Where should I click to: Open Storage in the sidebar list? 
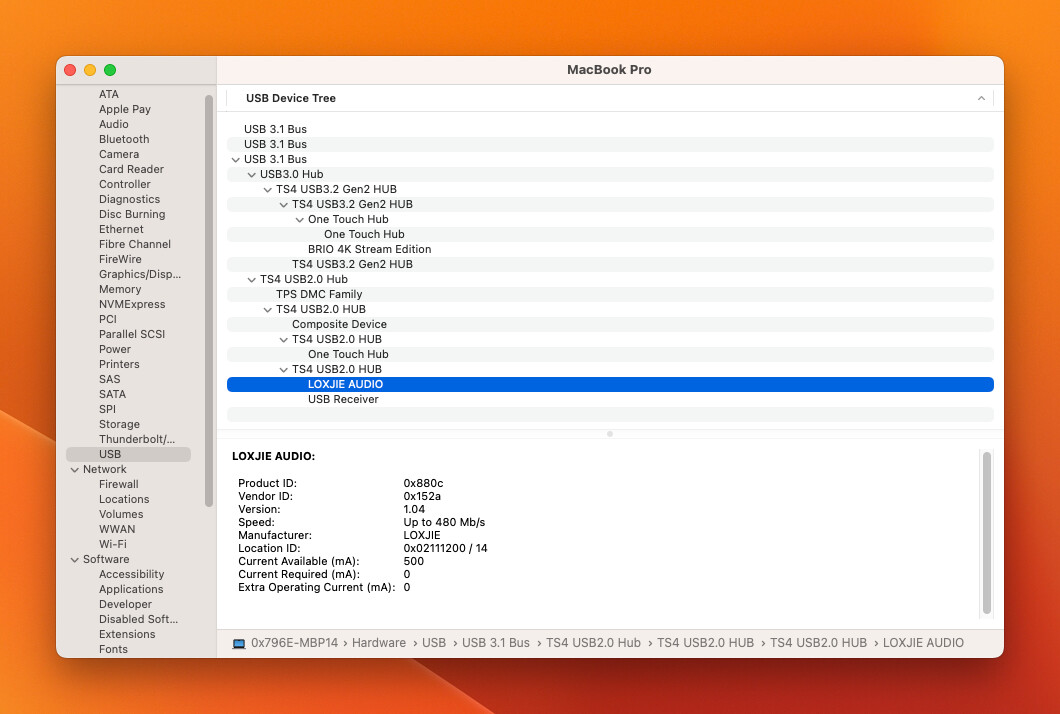[119, 424]
